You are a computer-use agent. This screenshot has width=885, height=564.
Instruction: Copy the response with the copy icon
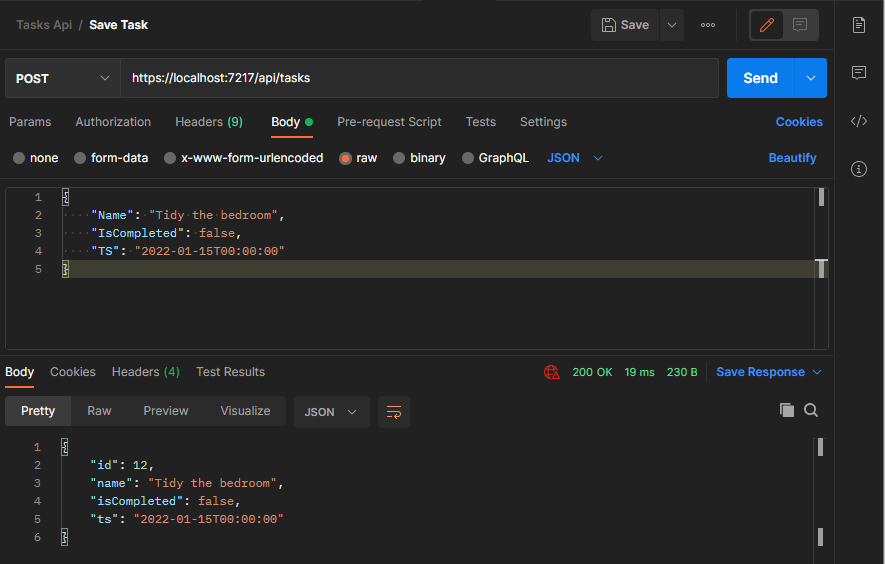[x=786, y=410]
